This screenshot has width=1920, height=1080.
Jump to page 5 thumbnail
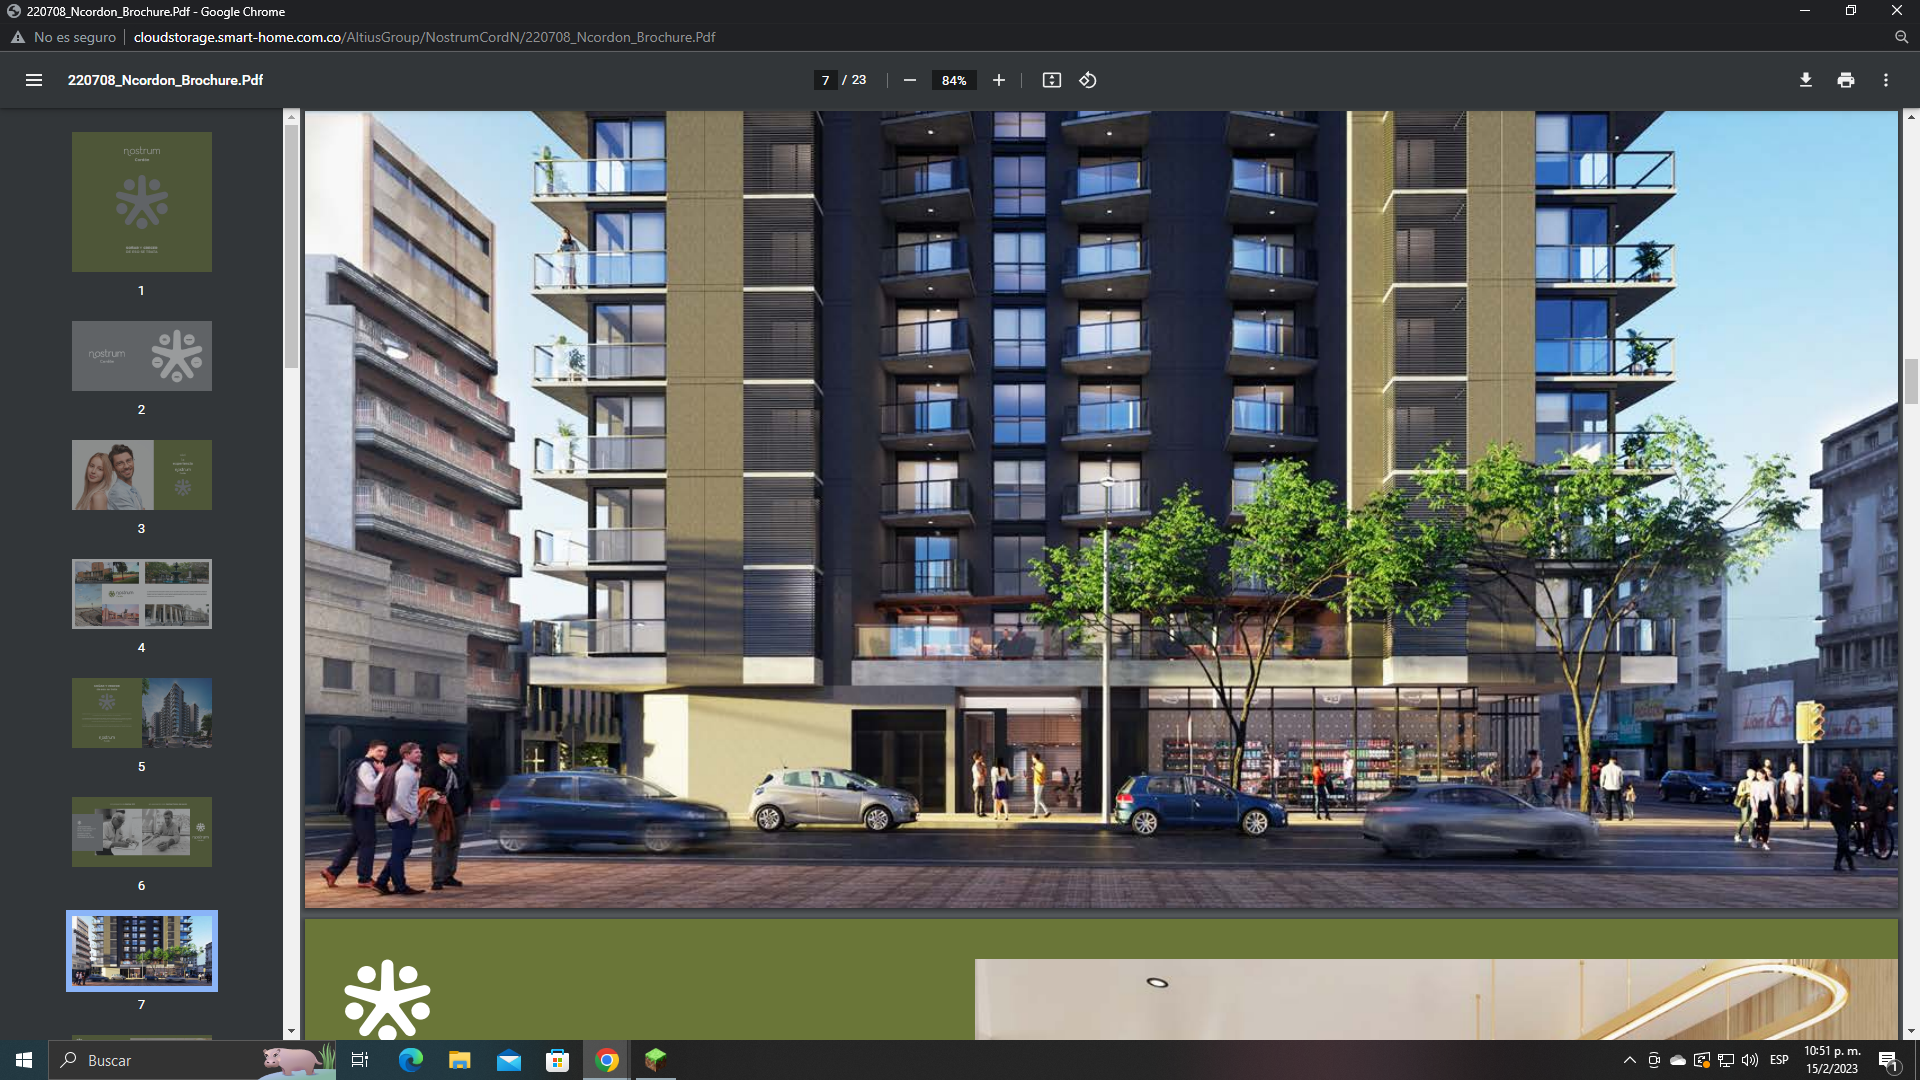click(141, 713)
